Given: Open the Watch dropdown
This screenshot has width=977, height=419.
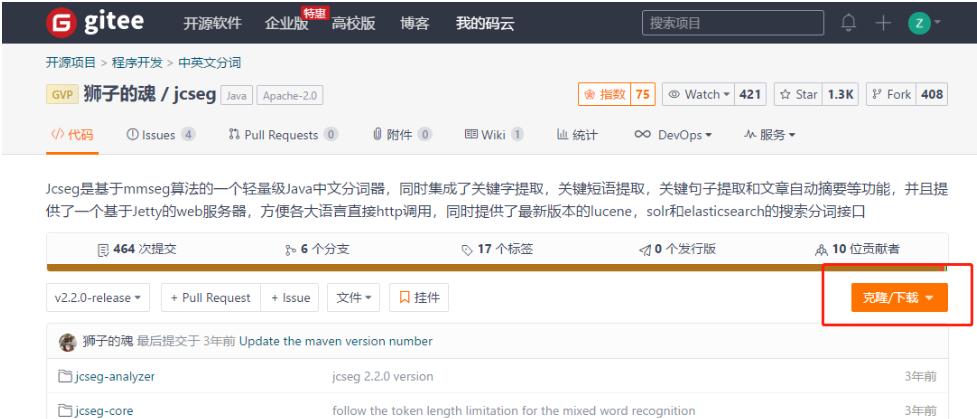Looking at the screenshot, I should click(698, 94).
